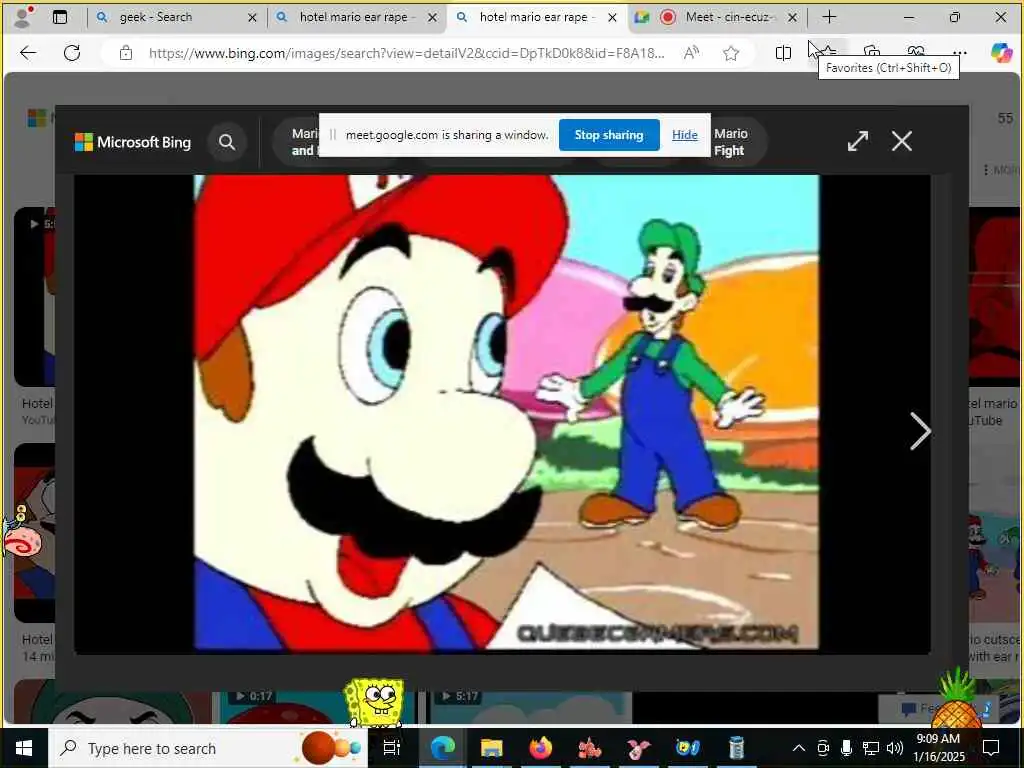Expand the image to full view

(857, 141)
